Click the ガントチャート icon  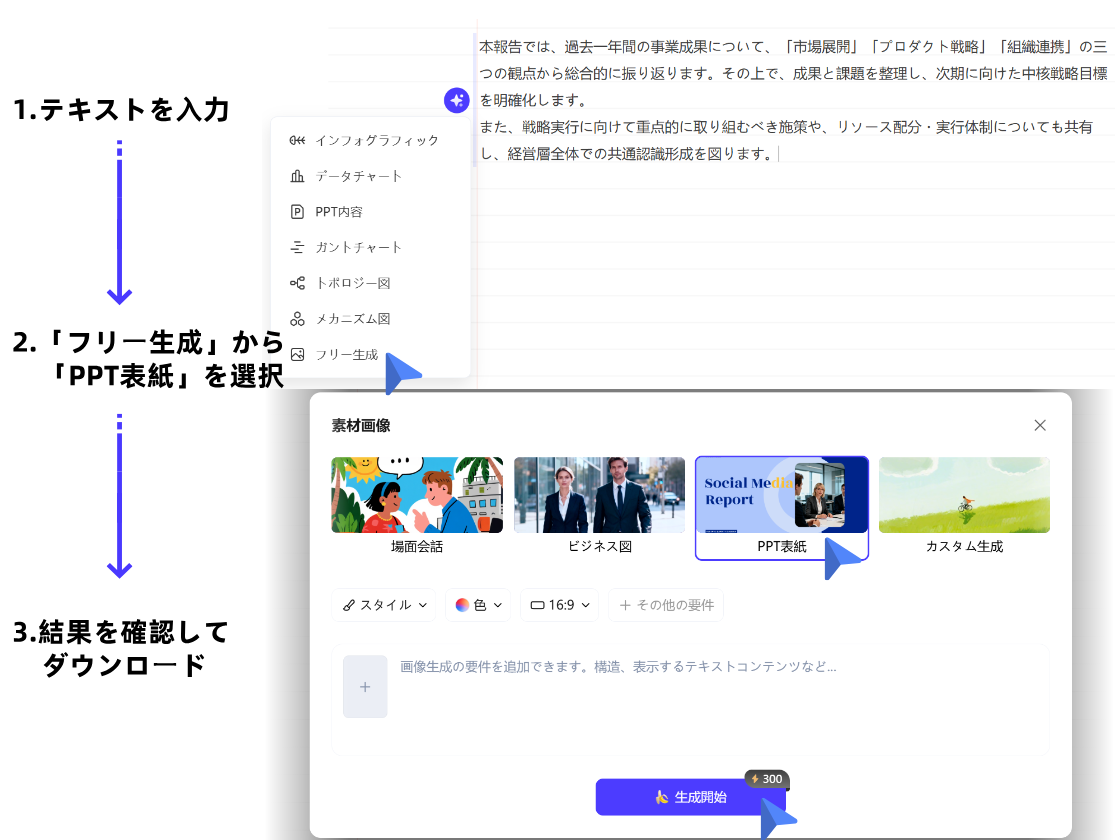click(x=297, y=246)
